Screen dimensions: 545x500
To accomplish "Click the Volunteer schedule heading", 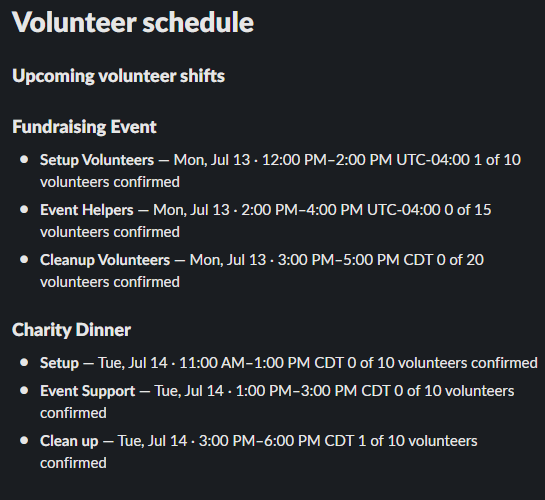I will (x=133, y=23).
